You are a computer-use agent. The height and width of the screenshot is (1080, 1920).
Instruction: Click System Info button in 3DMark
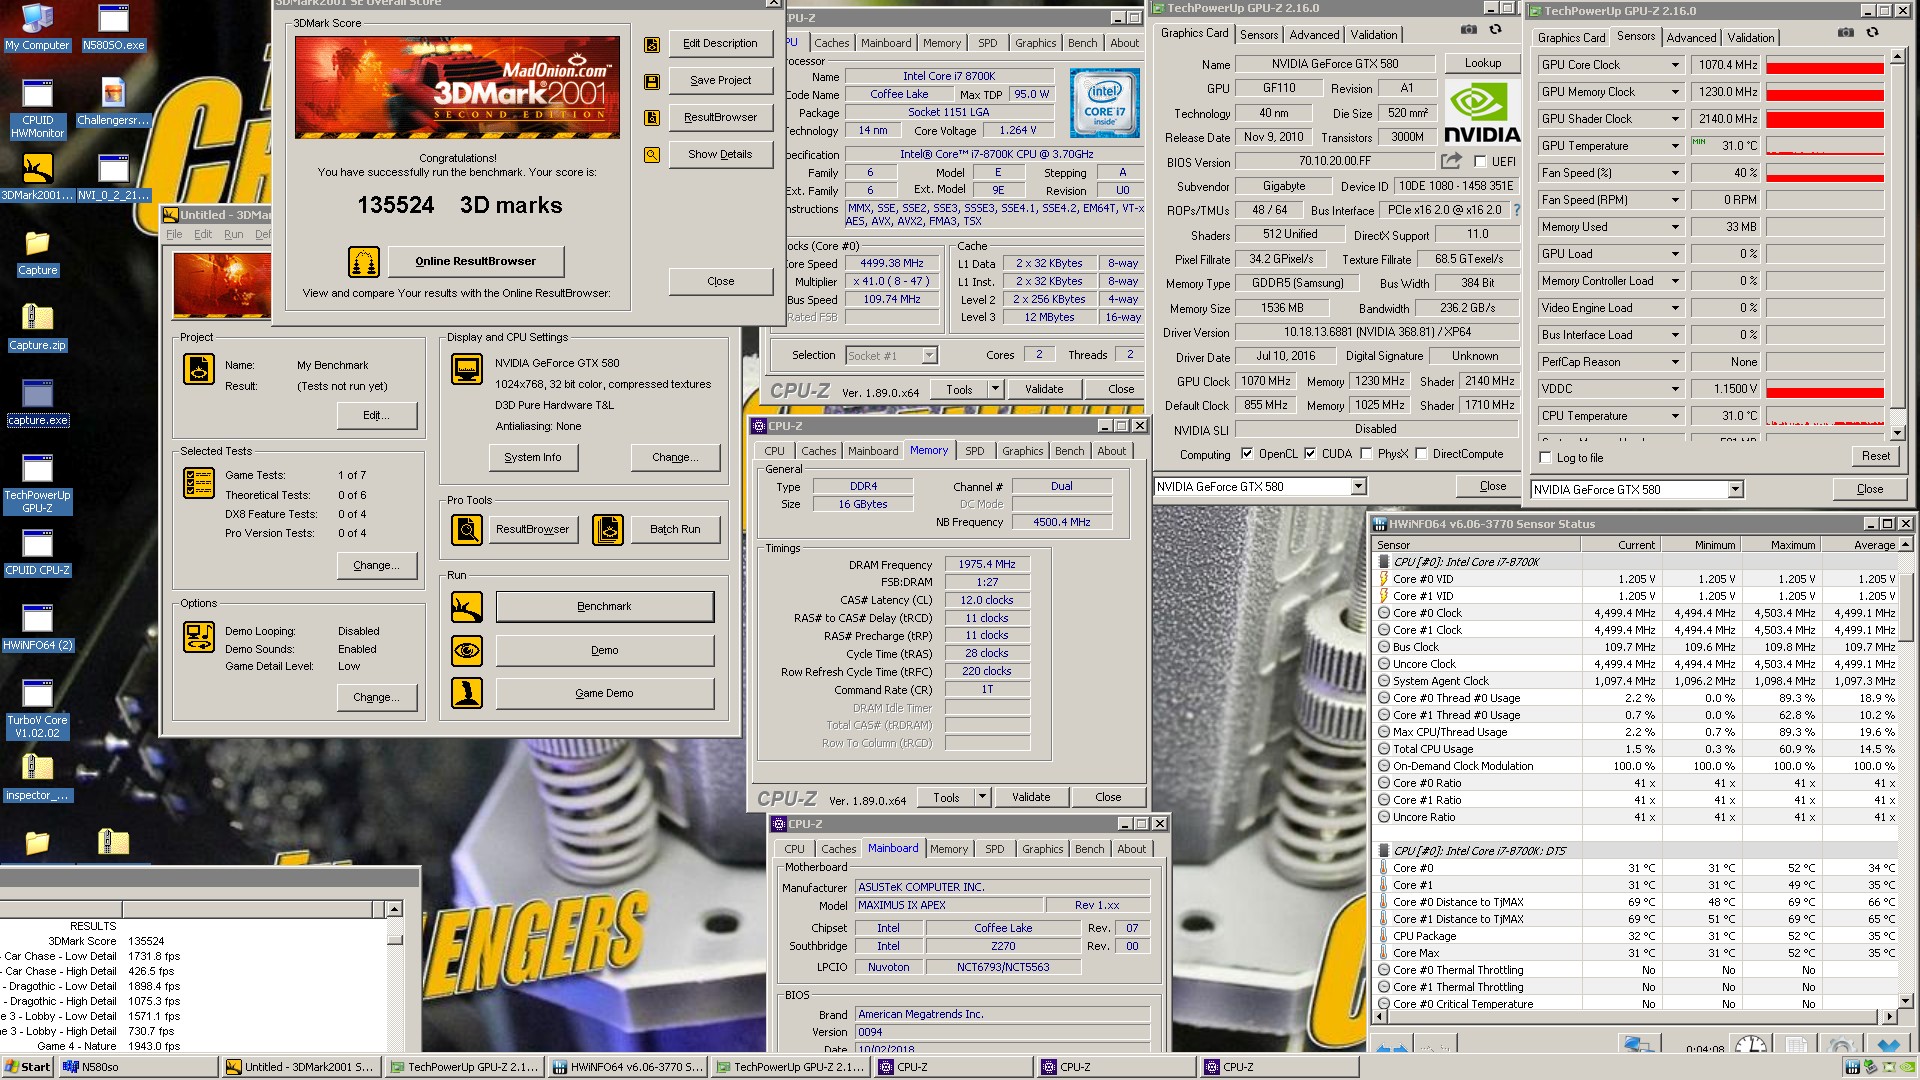coord(532,458)
